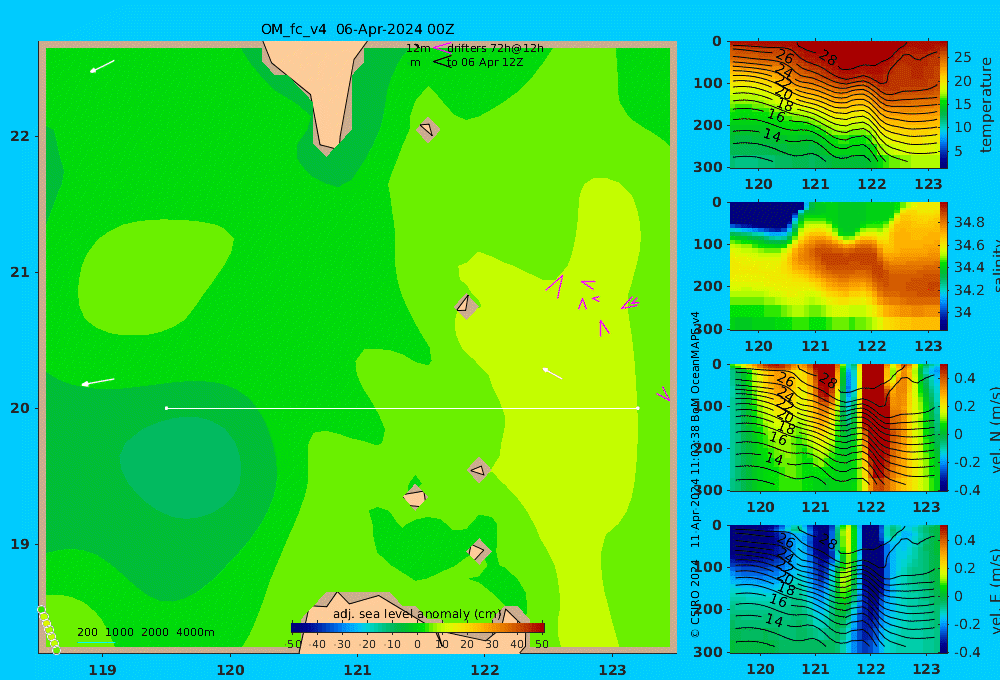
Task: Select the white current arrow in the map's top-left corner
Action: [x=102, y=66]
